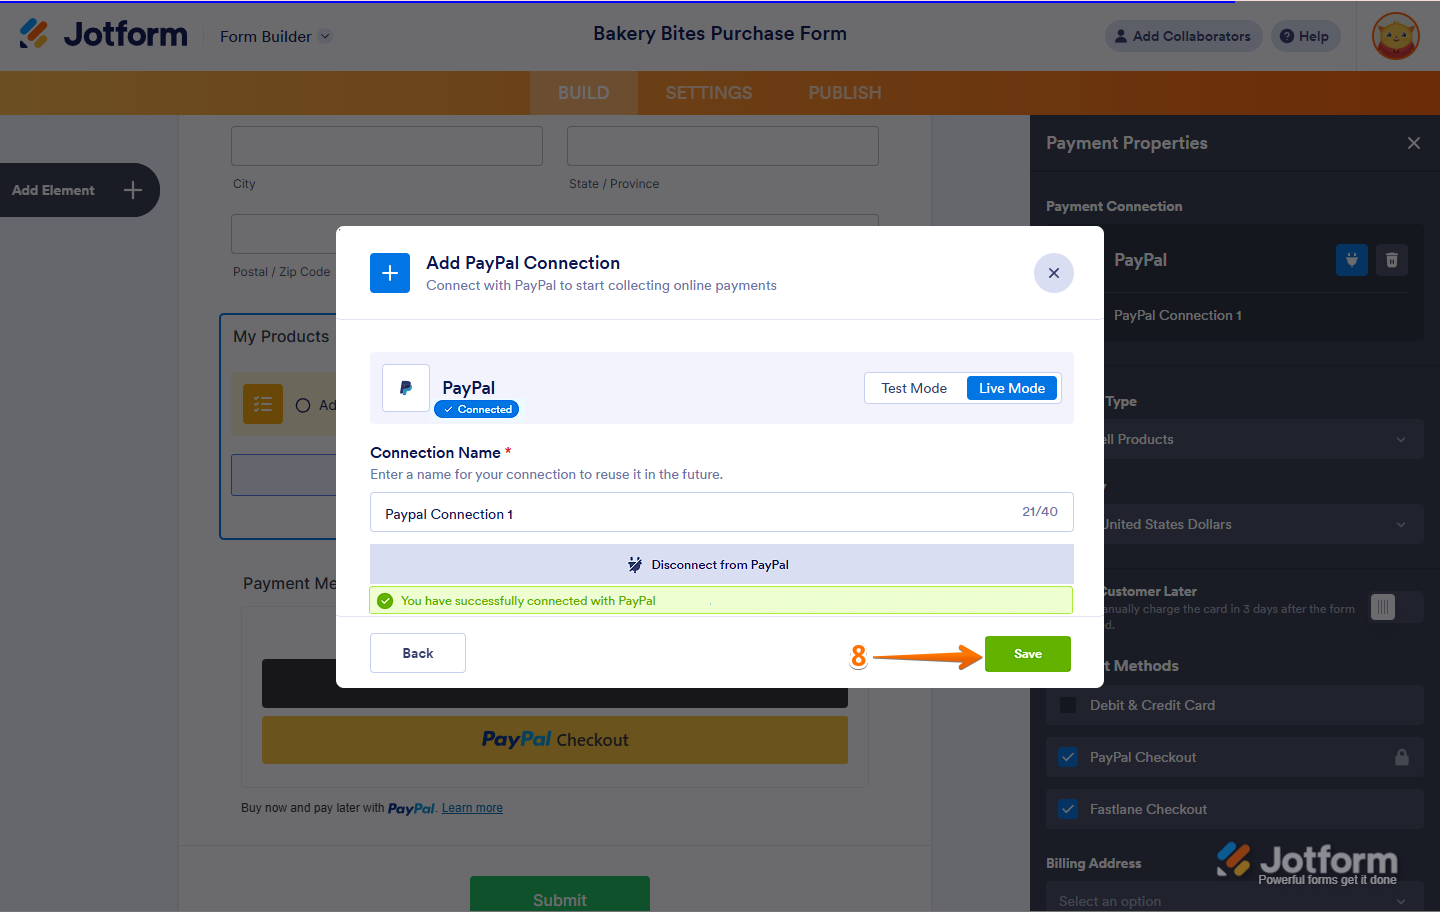
Task: Switch to the SETTINGS tab
Action: 708,92
